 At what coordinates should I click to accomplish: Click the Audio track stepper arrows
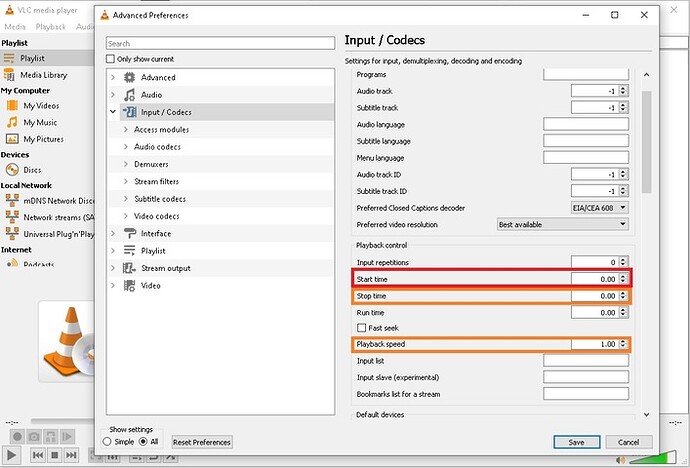click(x=623, y=91)
